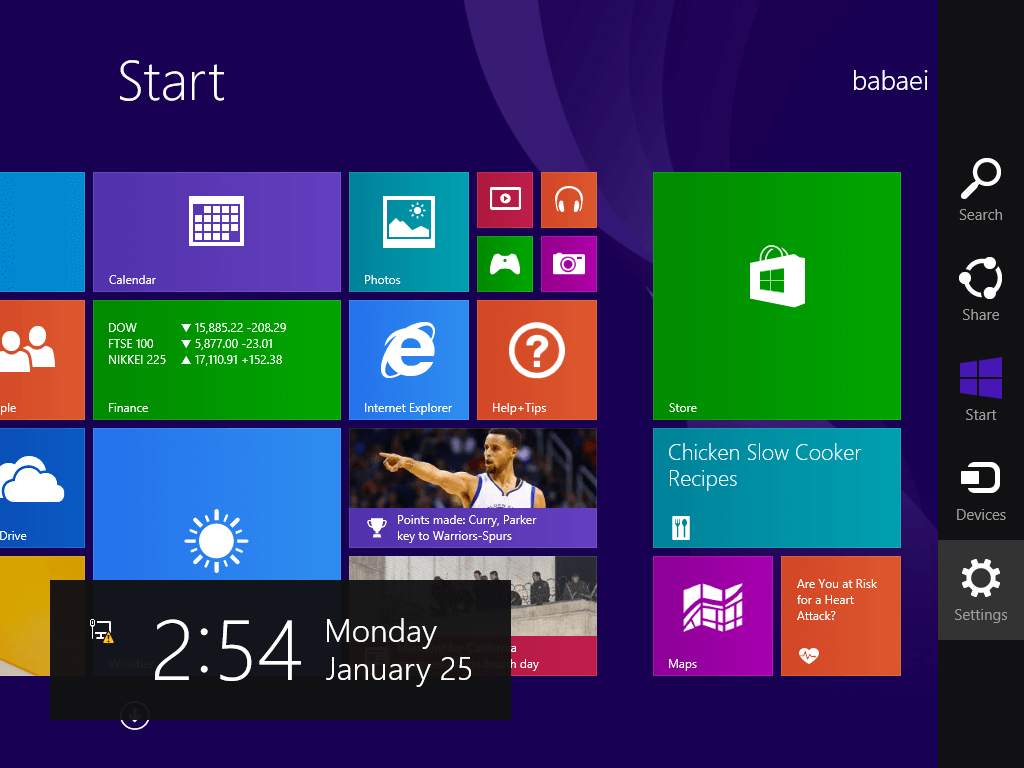
Task: Open the Games controller tile
Action: pos(505,264)
